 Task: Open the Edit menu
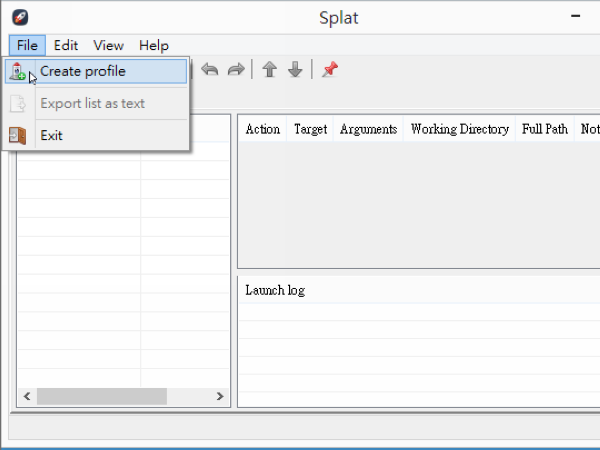(66, 45)
